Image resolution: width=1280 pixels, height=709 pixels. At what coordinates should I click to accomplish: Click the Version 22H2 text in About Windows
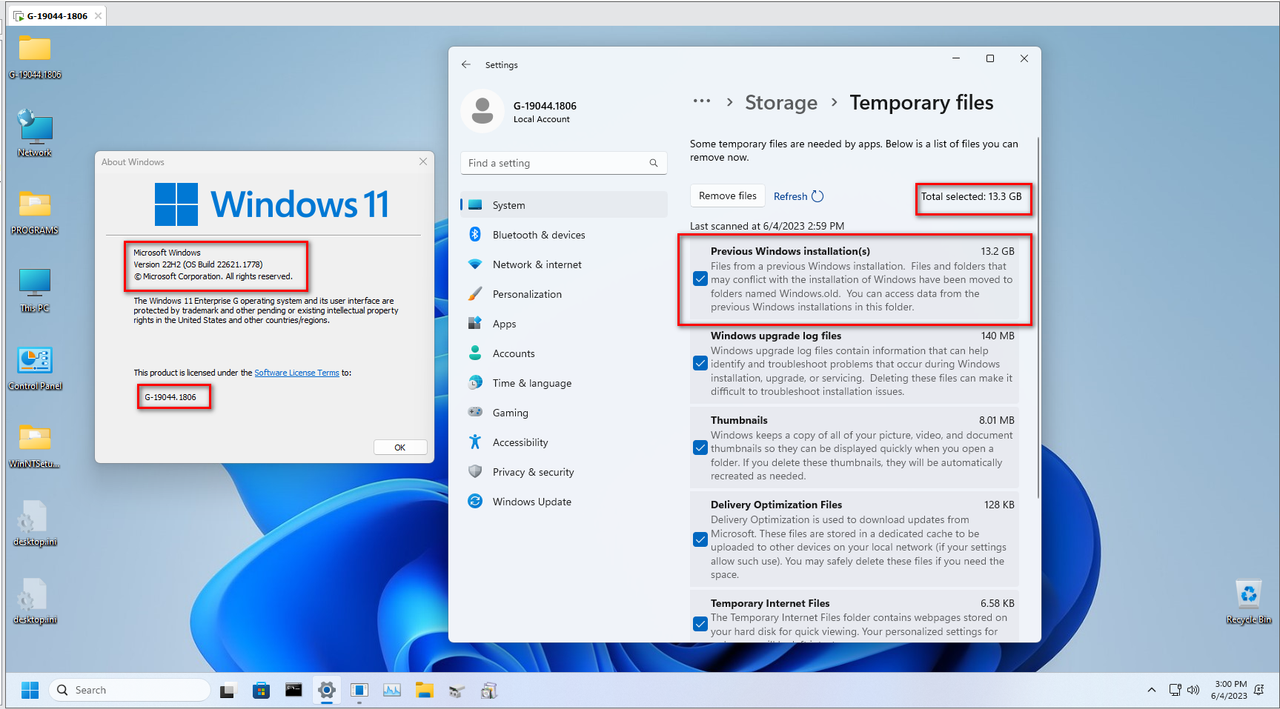click(x=198, y=264)
